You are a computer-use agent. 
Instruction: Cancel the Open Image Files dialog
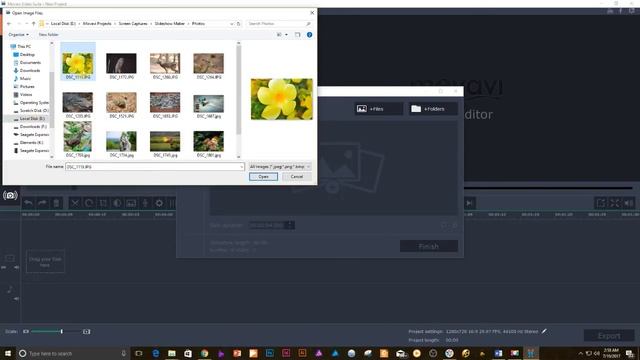[297, 177]
